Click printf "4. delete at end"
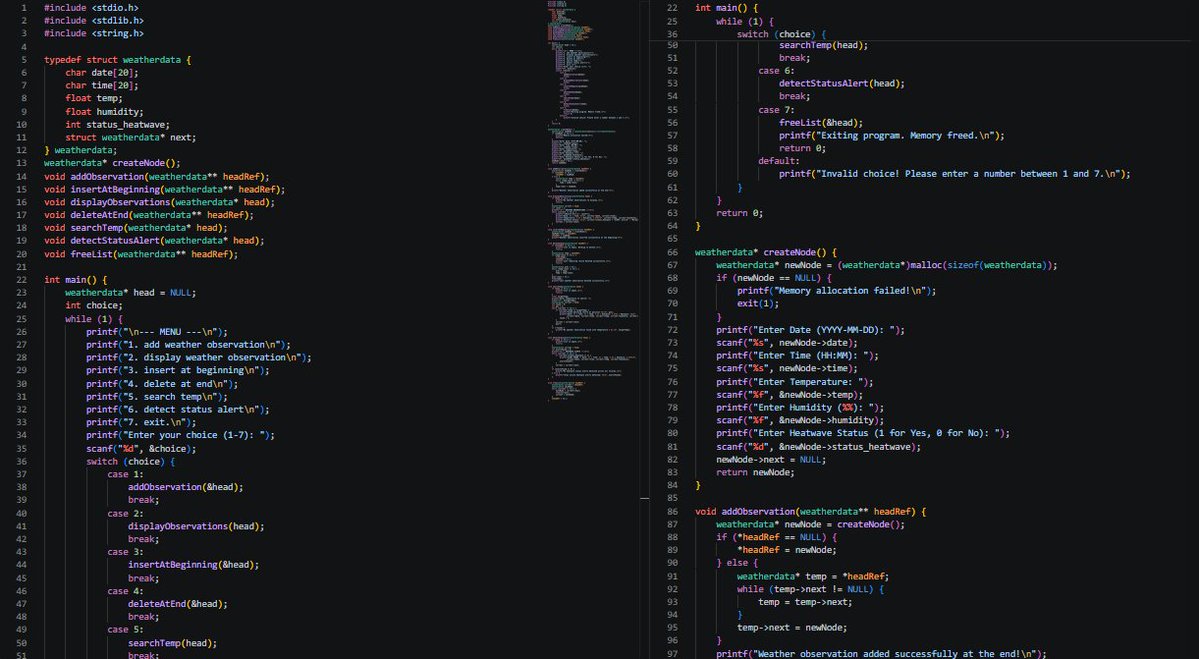1199x659 pixels. [162, 385]
